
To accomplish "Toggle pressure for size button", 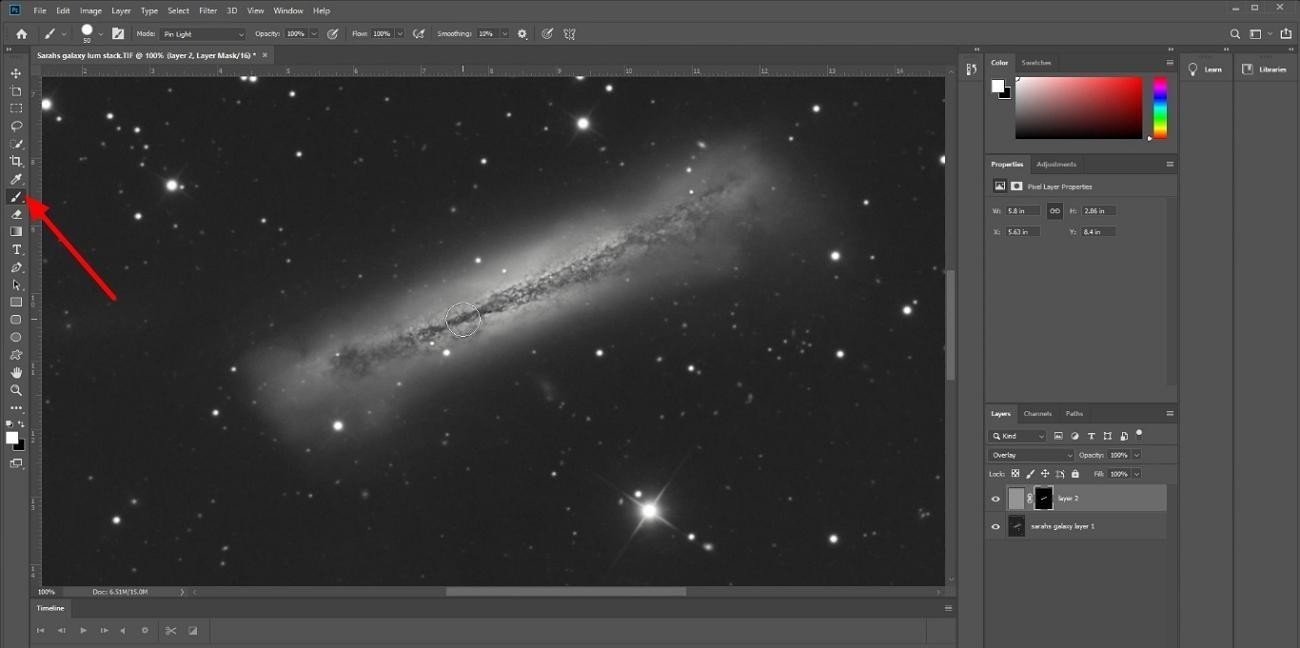I will (x=547, y=34).
